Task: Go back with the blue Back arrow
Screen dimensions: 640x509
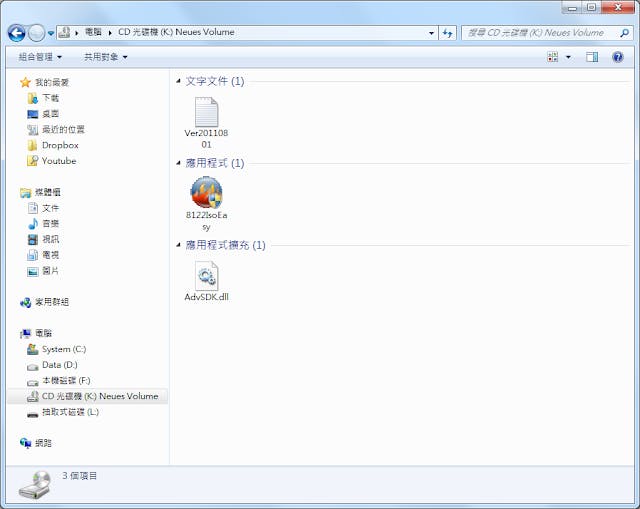Action: coord(16,33)
